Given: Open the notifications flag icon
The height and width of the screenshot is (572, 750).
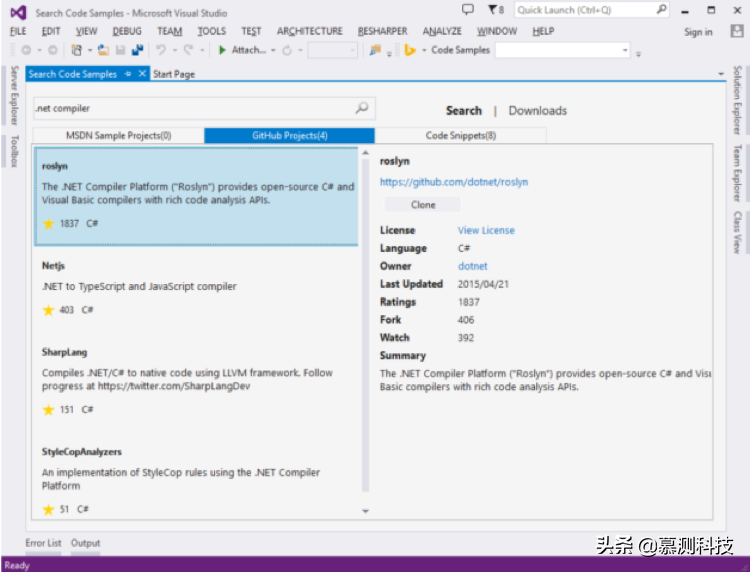Looking at the screenshot, I should coord(493,10).
